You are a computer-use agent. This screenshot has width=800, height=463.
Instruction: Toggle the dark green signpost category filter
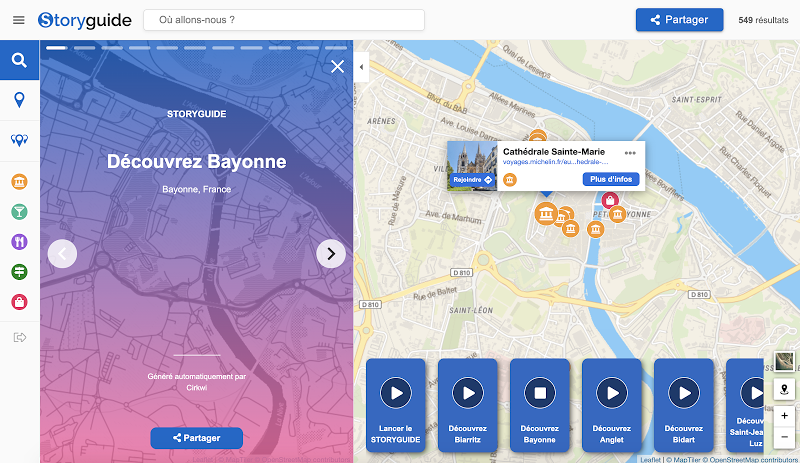[x=19, y=272]
